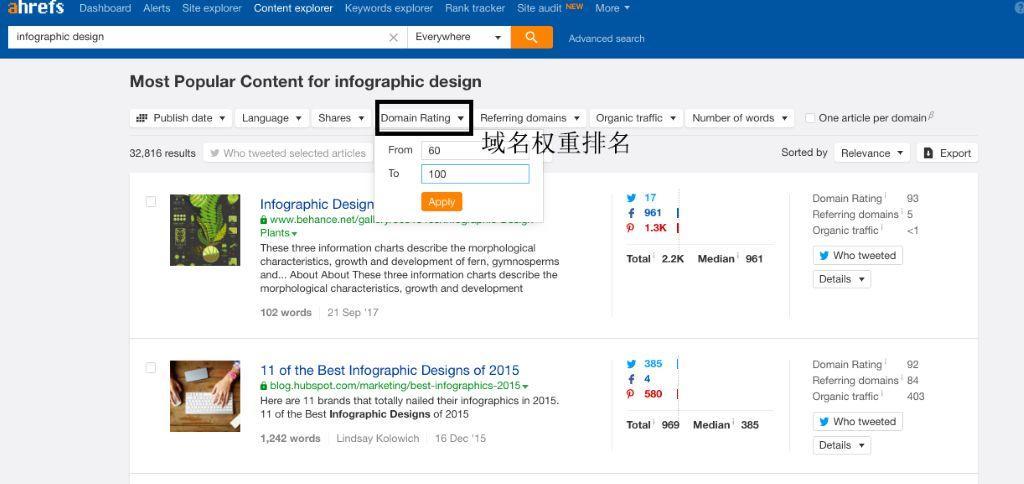Screen dimensions: 1024x484
Task: Open the keyboard-and-hands HubSpot article thumbnail
Action: (x=205, y=396)
